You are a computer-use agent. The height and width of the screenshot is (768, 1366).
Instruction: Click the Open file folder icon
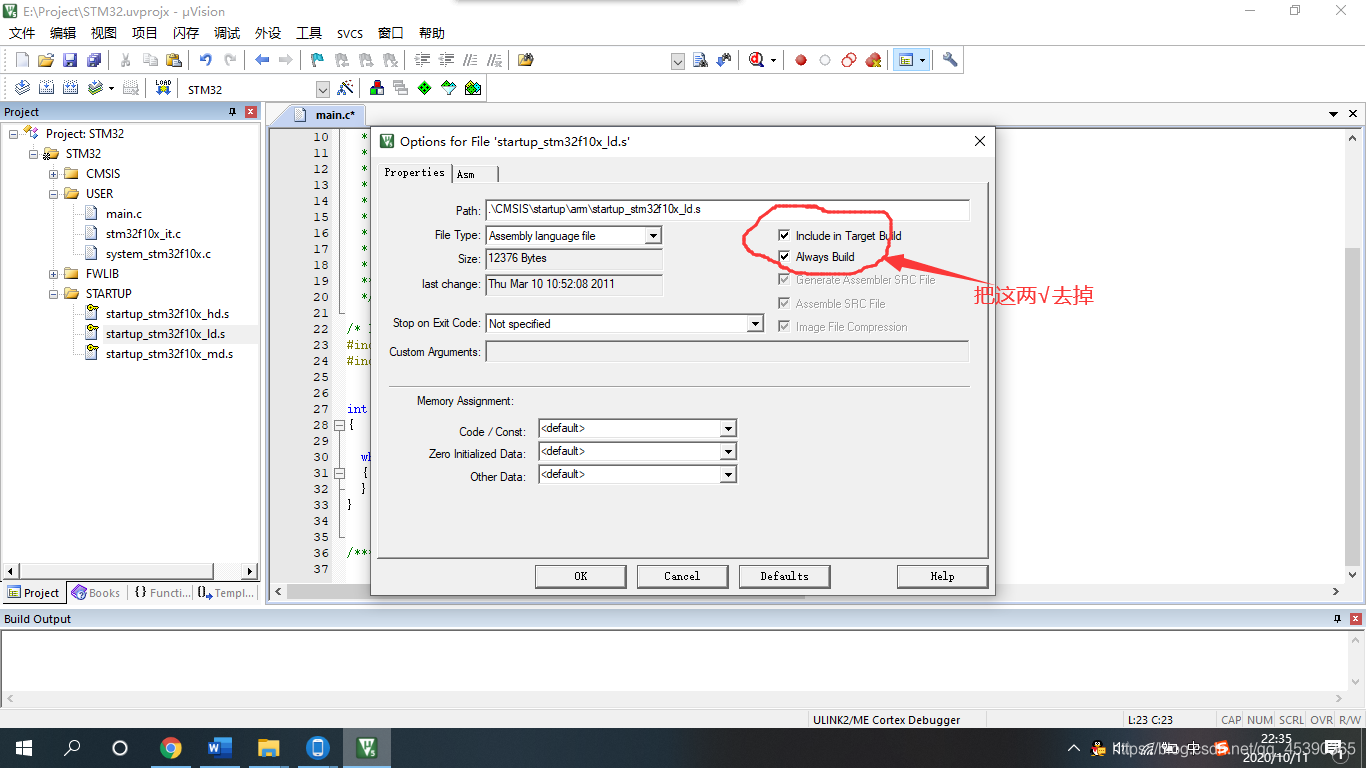[45, 60]
